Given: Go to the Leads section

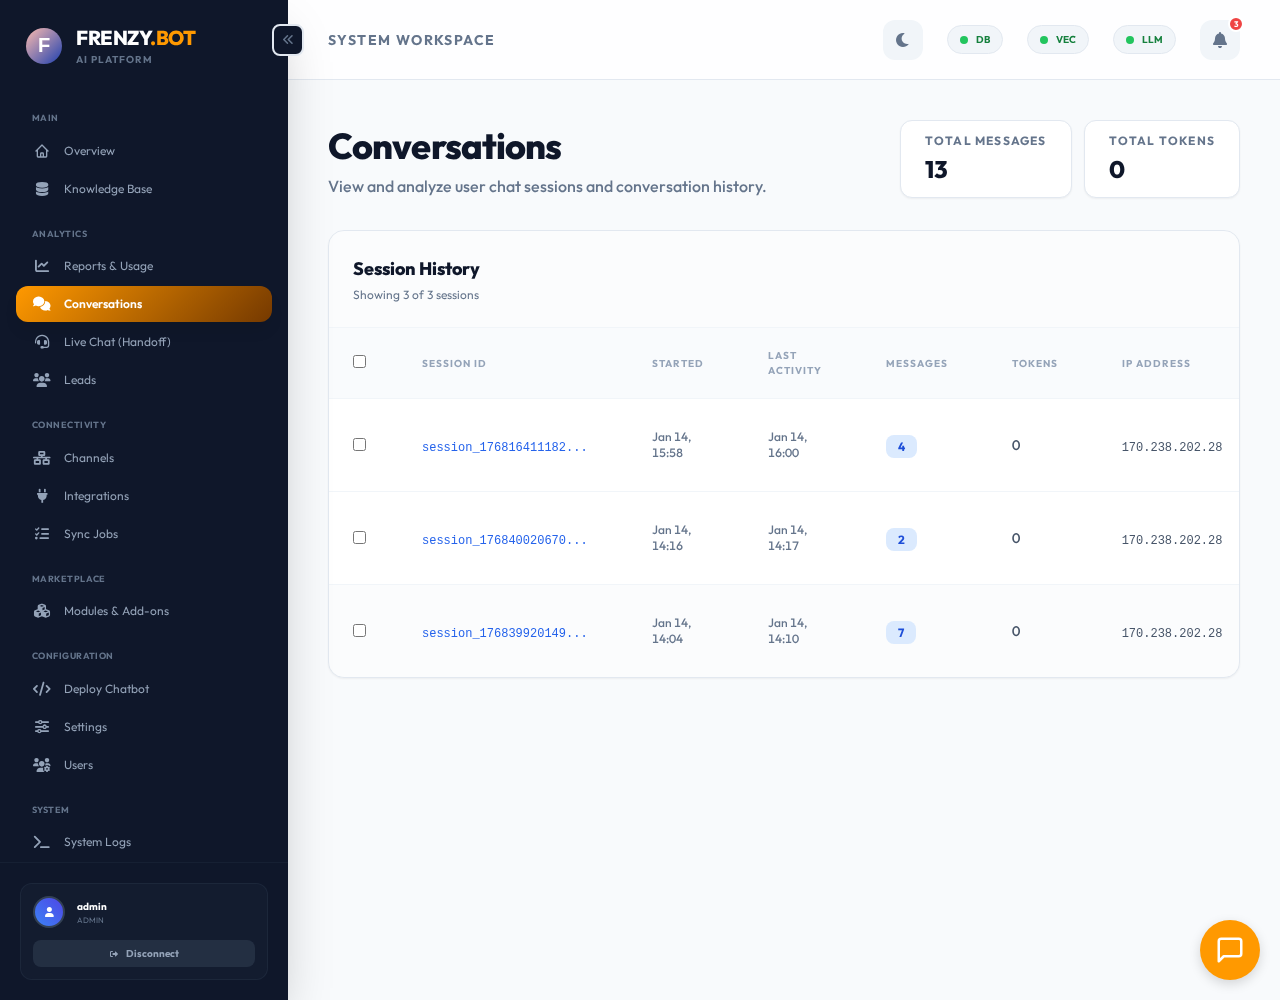Looking at the screenshot, I should [x=81, y=380].
